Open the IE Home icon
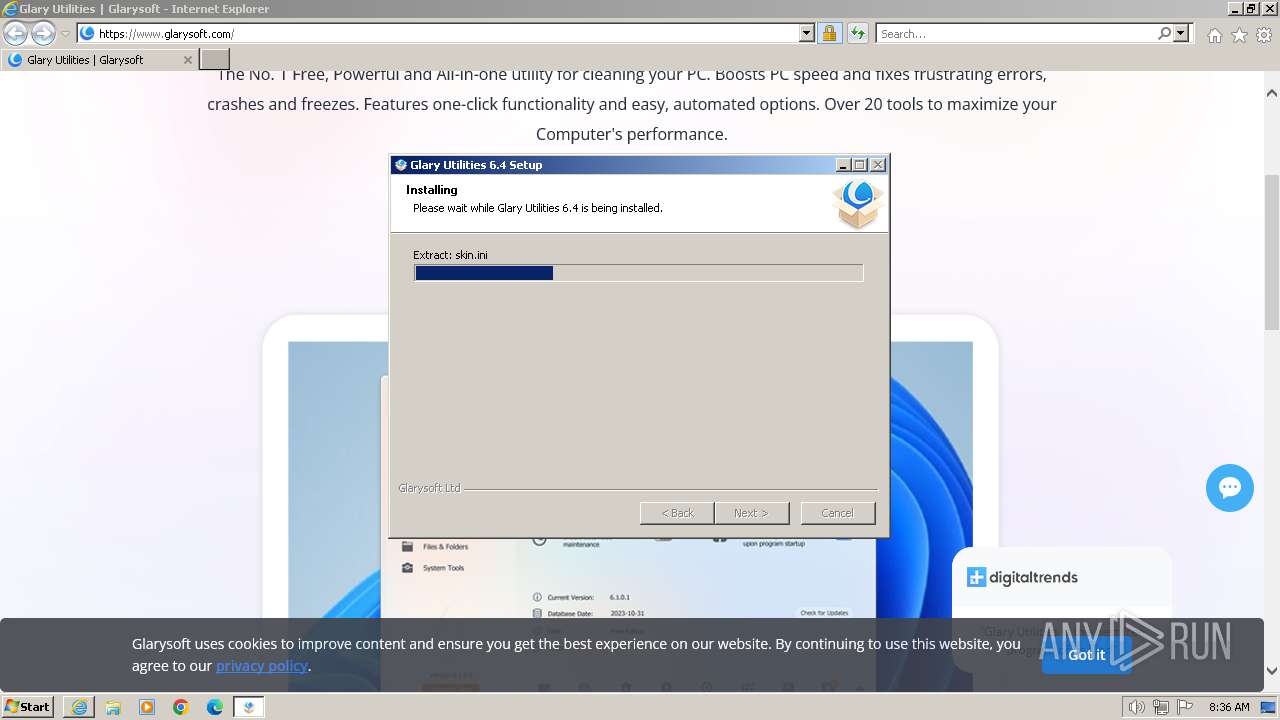1280x720 pixels. click(x=1214, y=35)
